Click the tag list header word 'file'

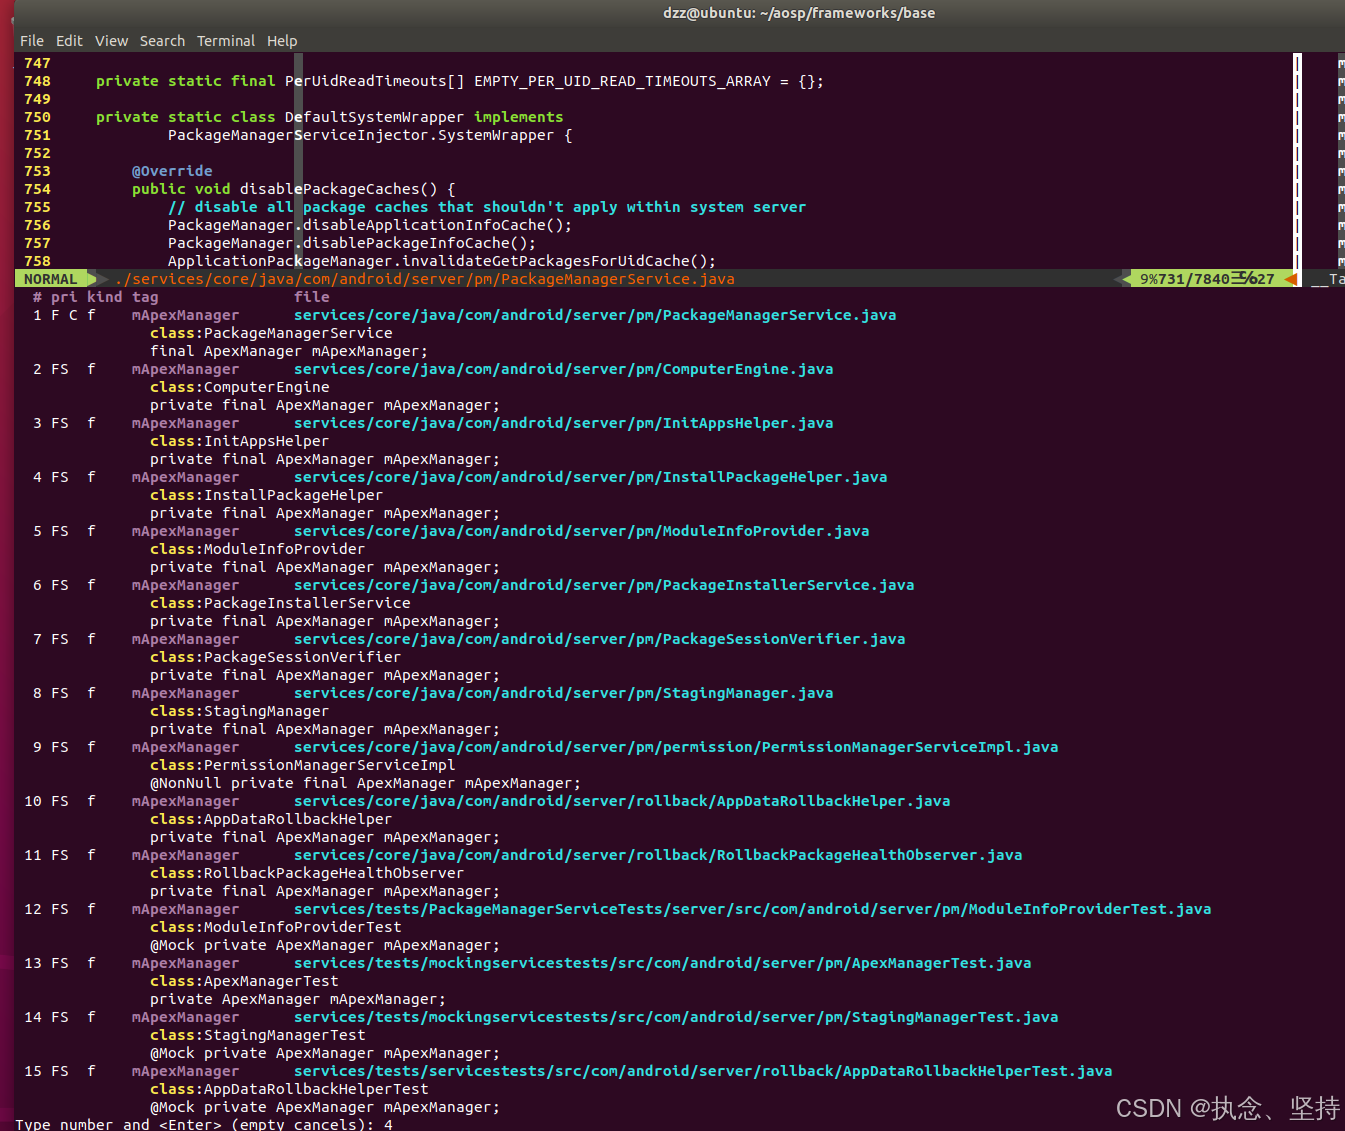(312, 297)
